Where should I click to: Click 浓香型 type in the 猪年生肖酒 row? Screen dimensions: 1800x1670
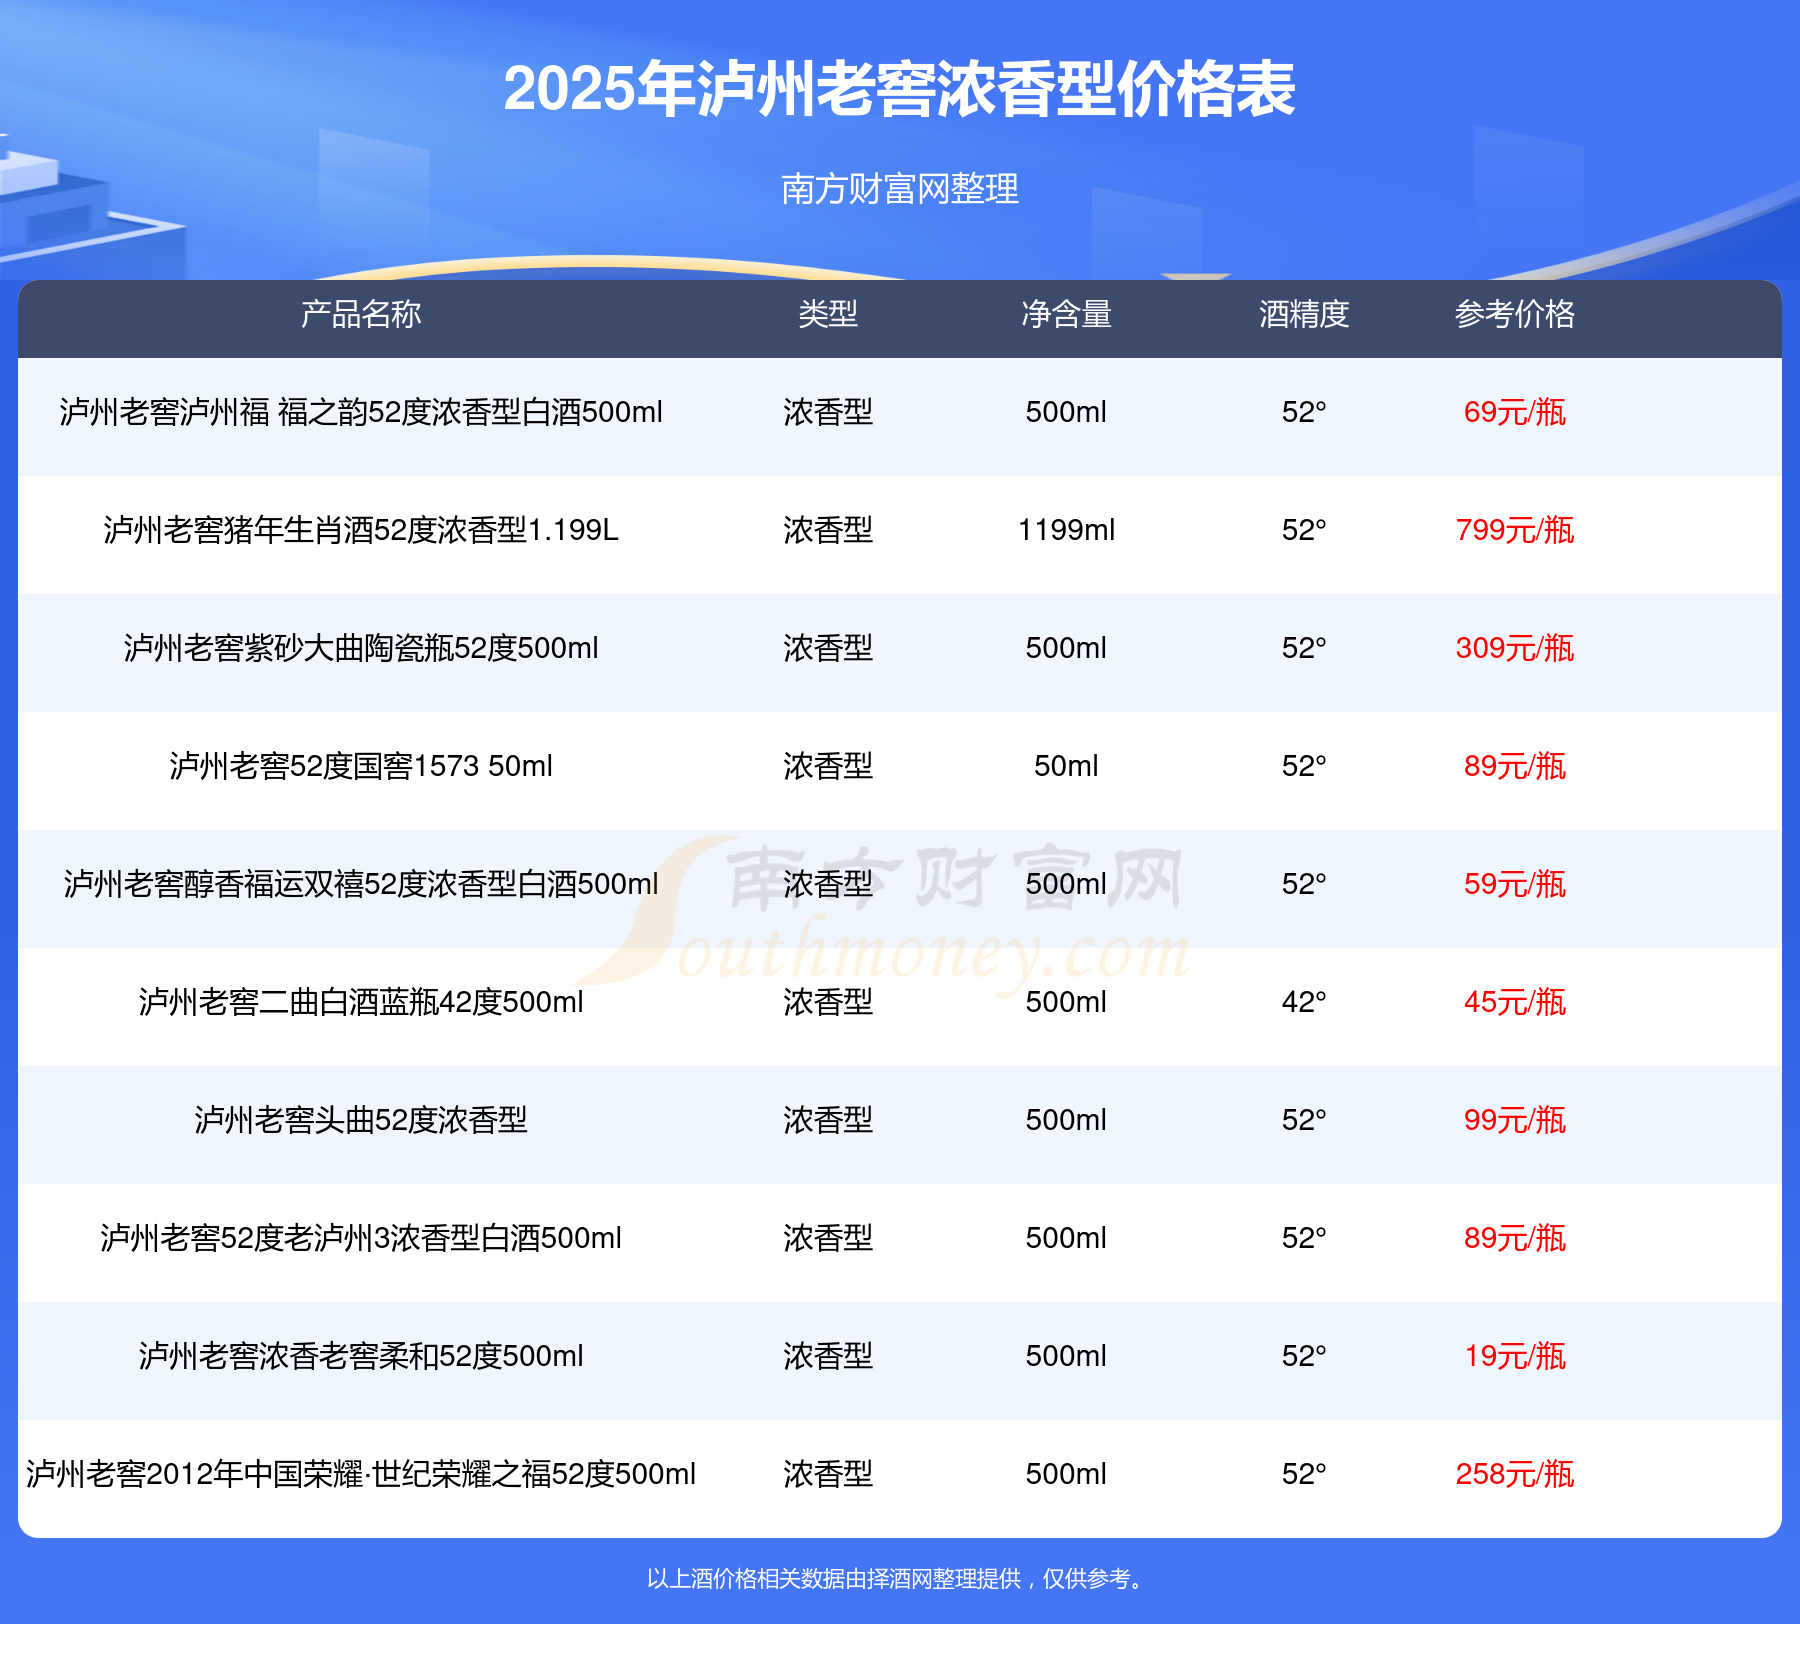(828, 530)
